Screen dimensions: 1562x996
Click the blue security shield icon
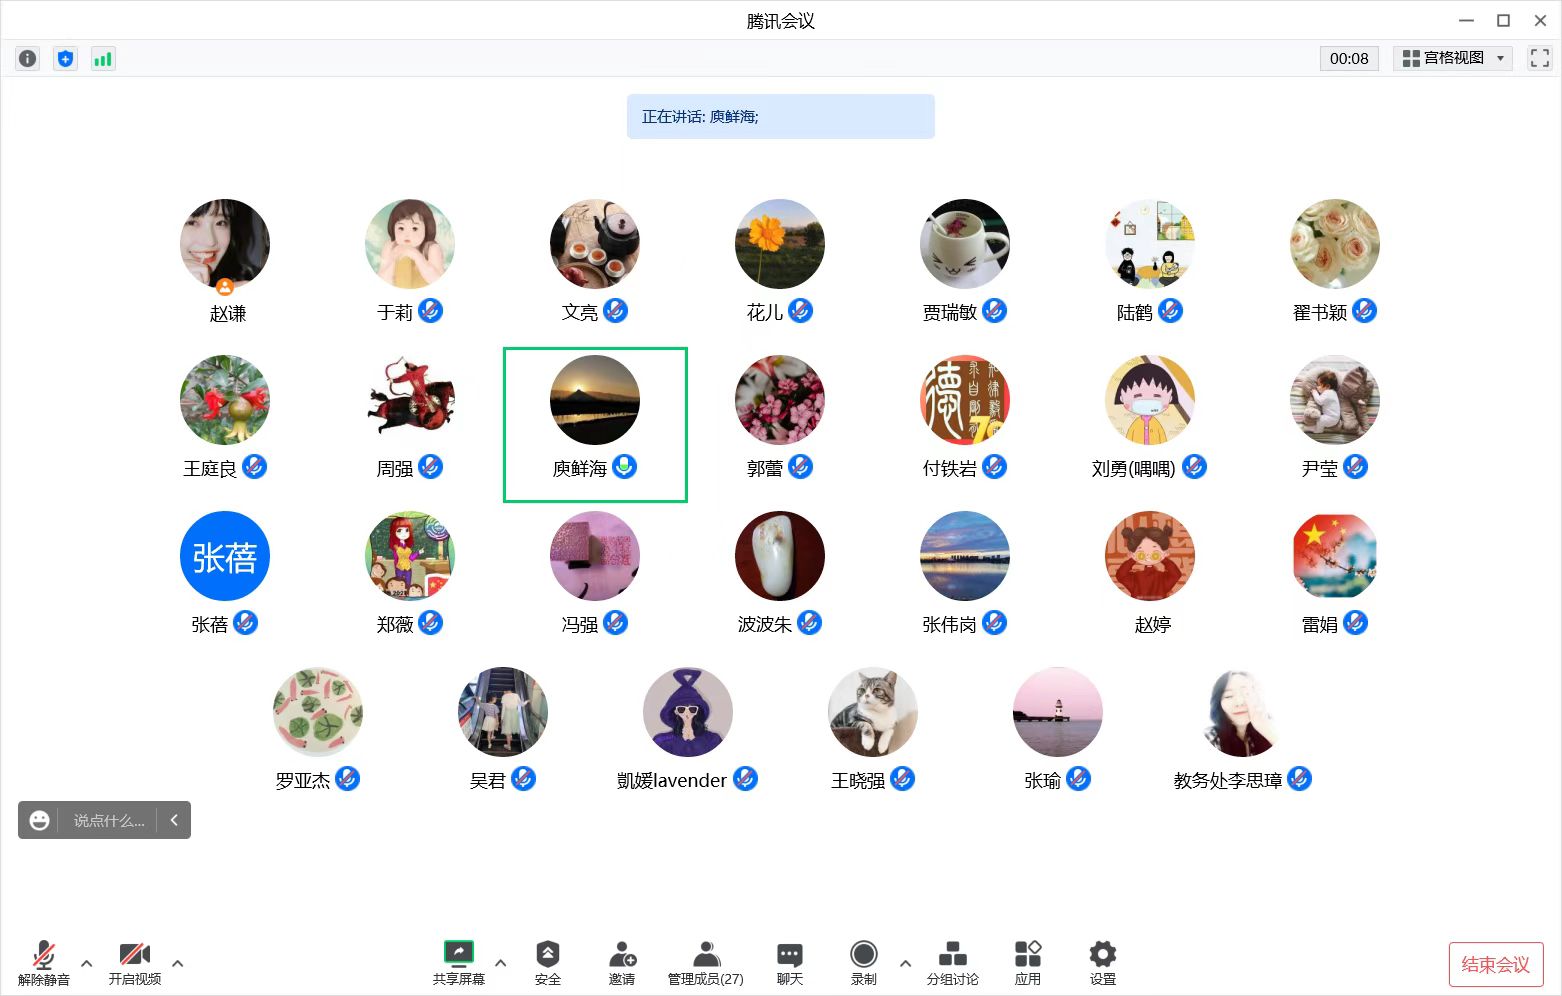click(65, 59)
